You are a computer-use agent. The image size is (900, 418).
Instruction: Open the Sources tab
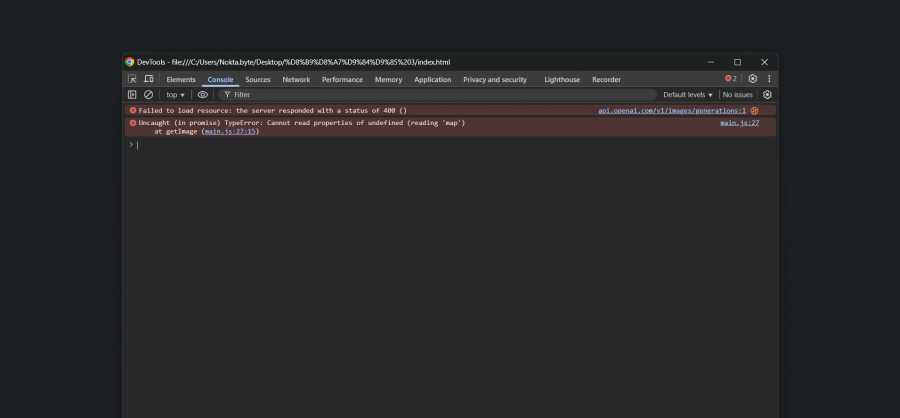pos(258,79)
